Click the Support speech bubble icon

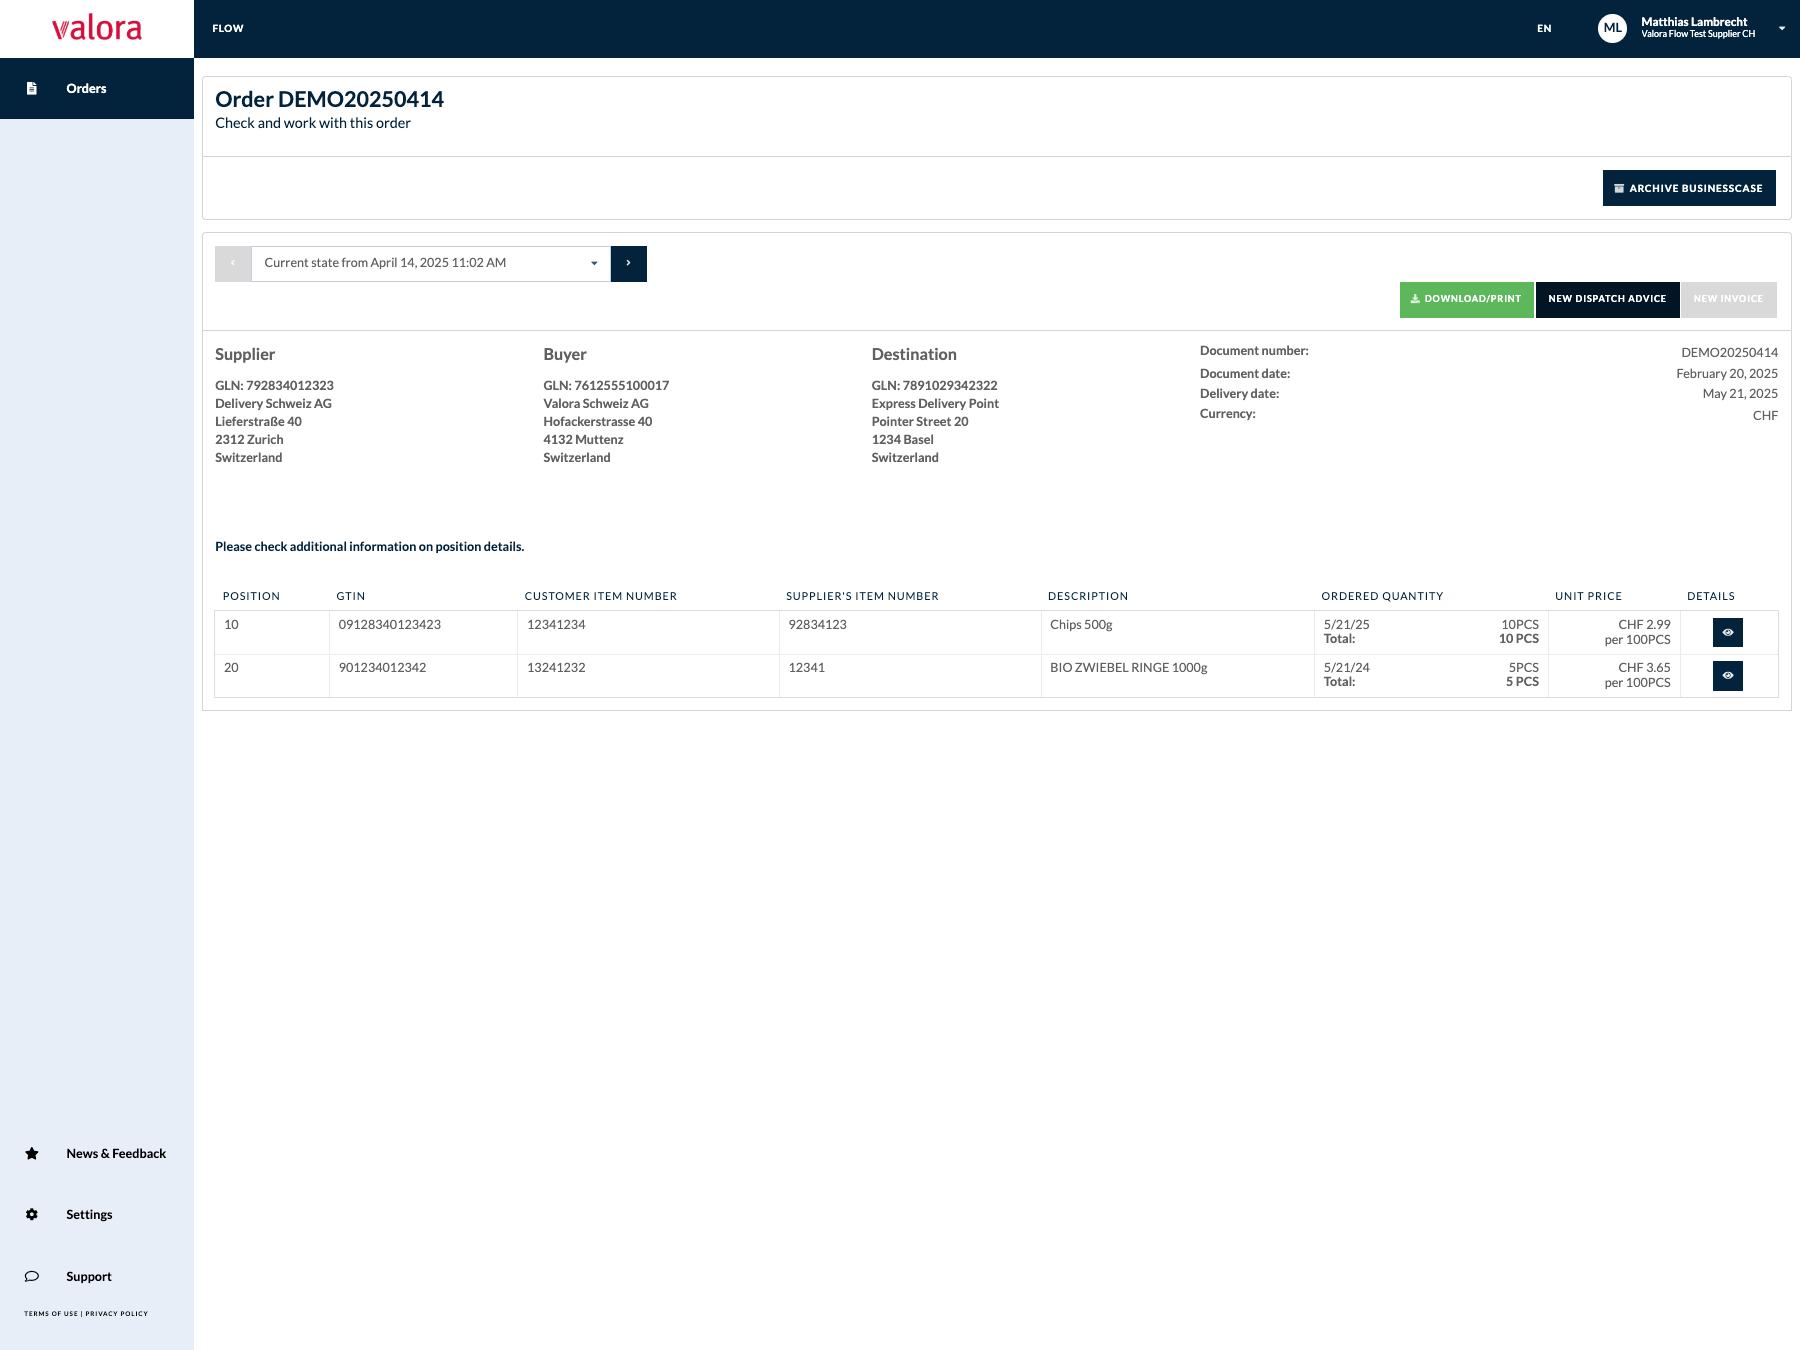32,1276
